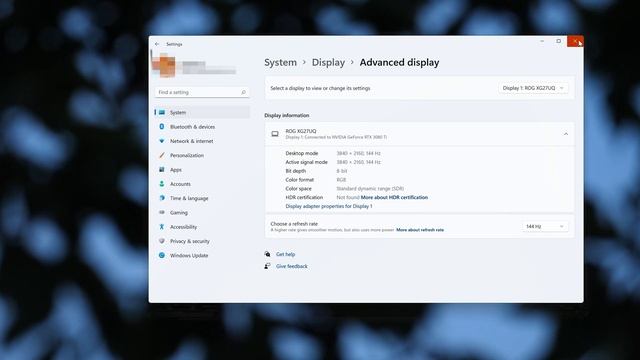Click the Get help link

pyautogui.click(x=285, y=254)
